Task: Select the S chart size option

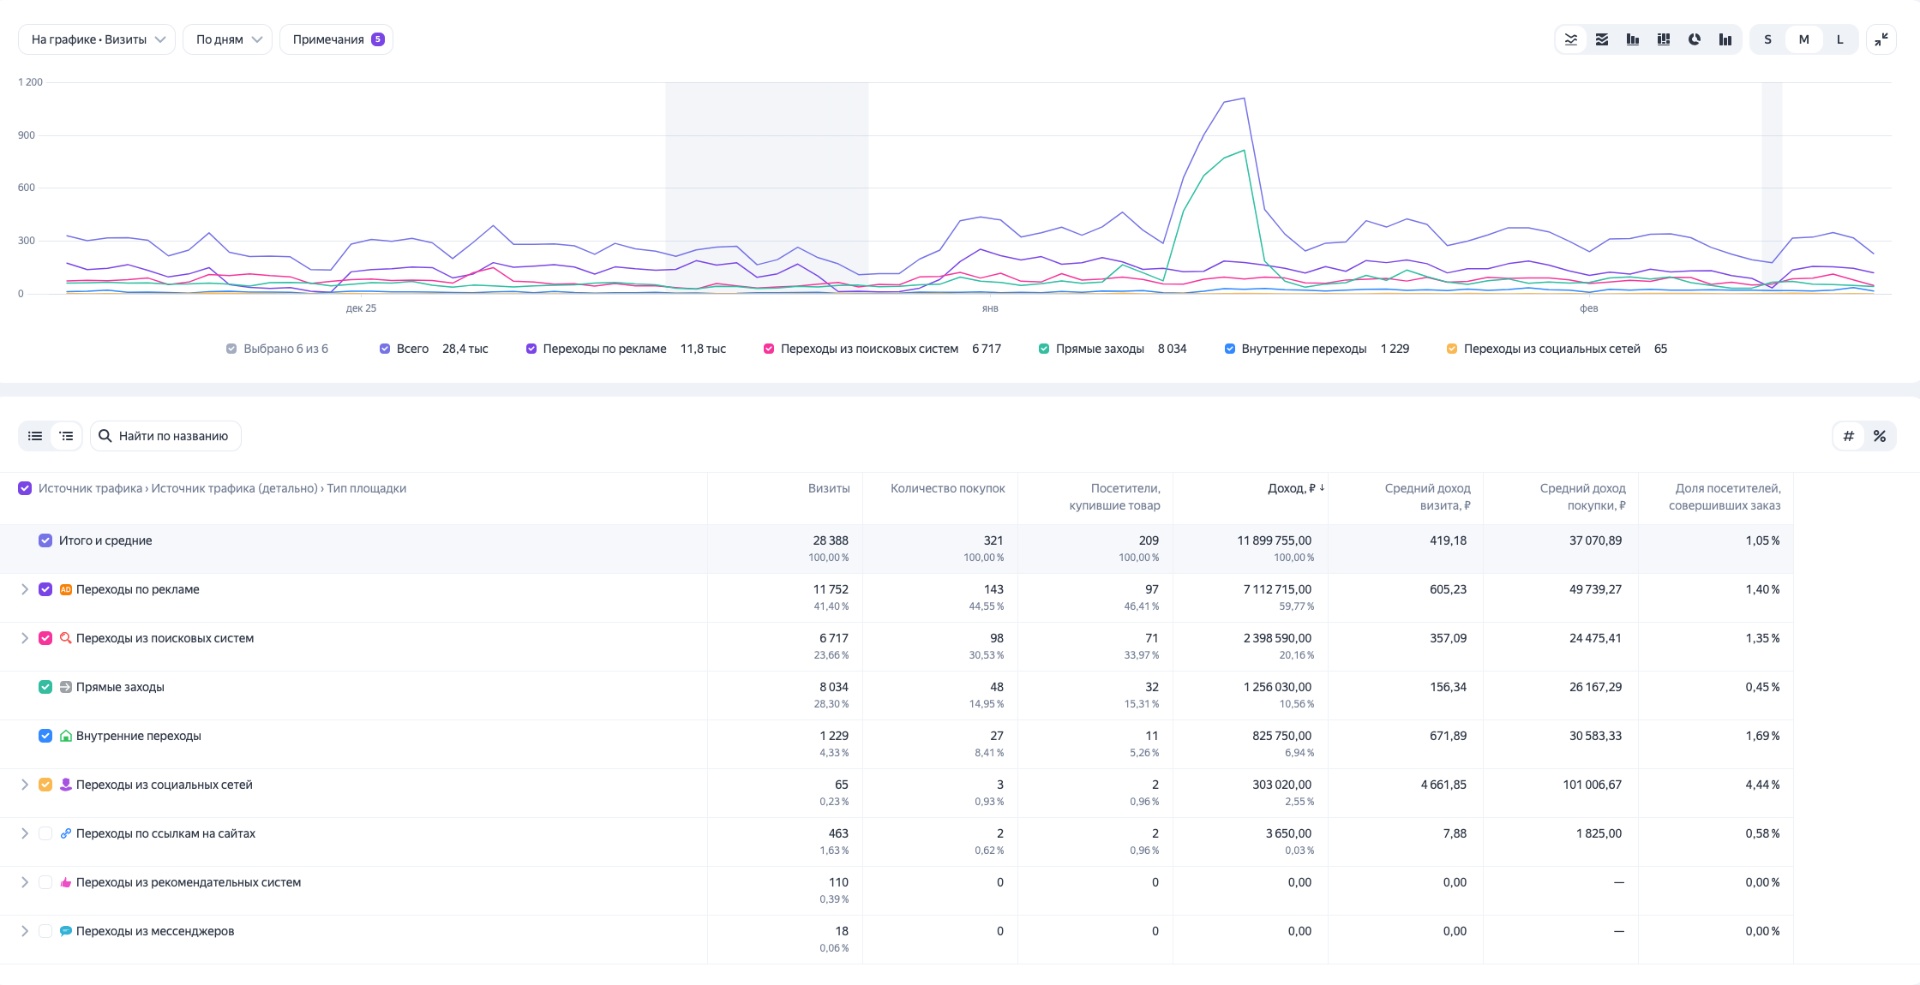Action: point(1767,40)
